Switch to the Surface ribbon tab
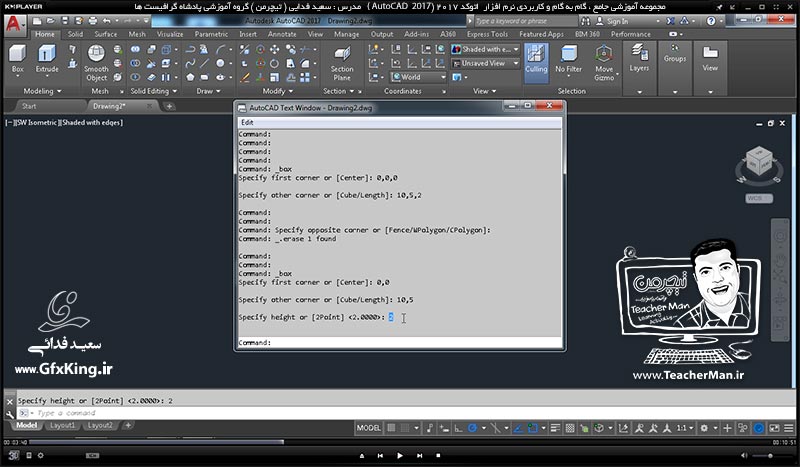Viewport: 800px width, 467px height. coord(106,34)
